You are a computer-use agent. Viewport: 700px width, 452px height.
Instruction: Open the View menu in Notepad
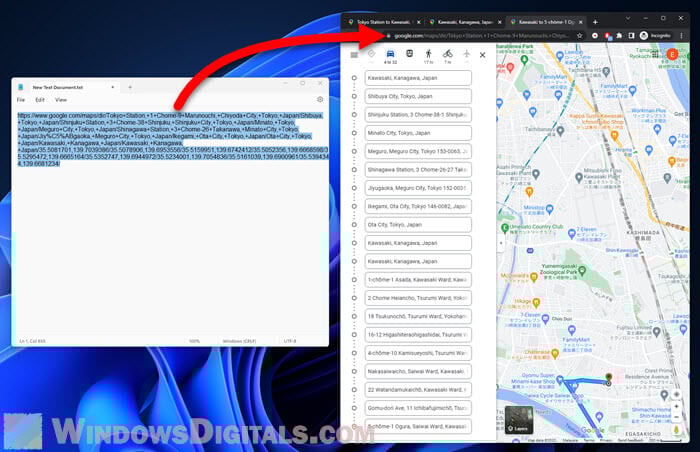pyautogui.click(x=61, y=100)
